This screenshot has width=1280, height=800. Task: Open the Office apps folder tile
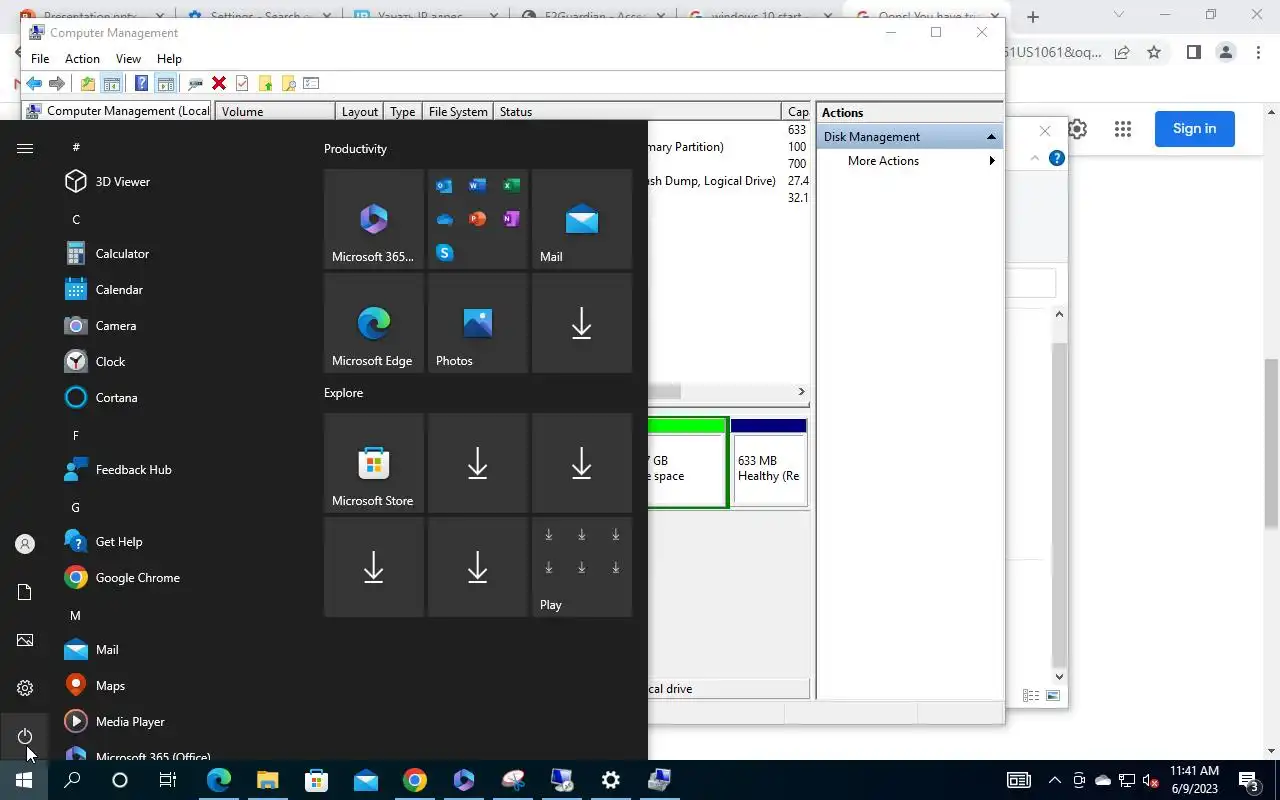click(x=478, y=219)
